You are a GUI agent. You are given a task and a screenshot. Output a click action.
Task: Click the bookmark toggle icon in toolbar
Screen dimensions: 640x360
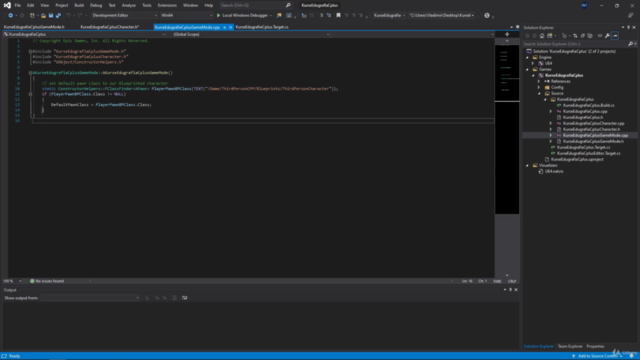pos(338,16)
